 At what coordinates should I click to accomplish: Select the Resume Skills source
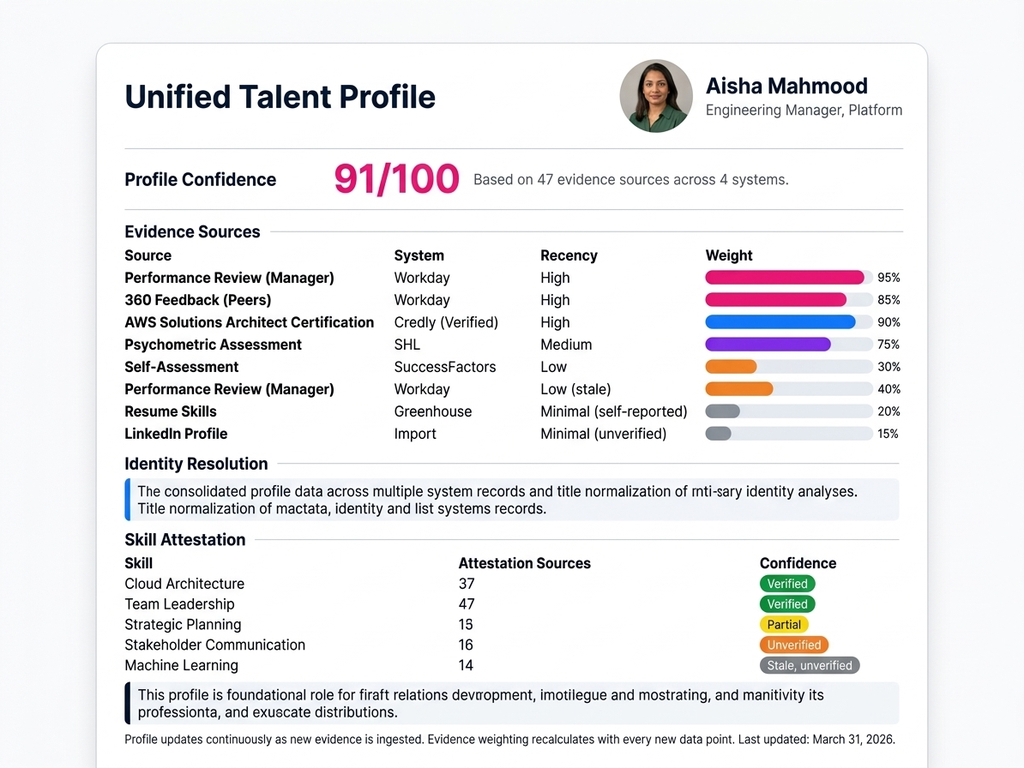(x=171, y=411)
